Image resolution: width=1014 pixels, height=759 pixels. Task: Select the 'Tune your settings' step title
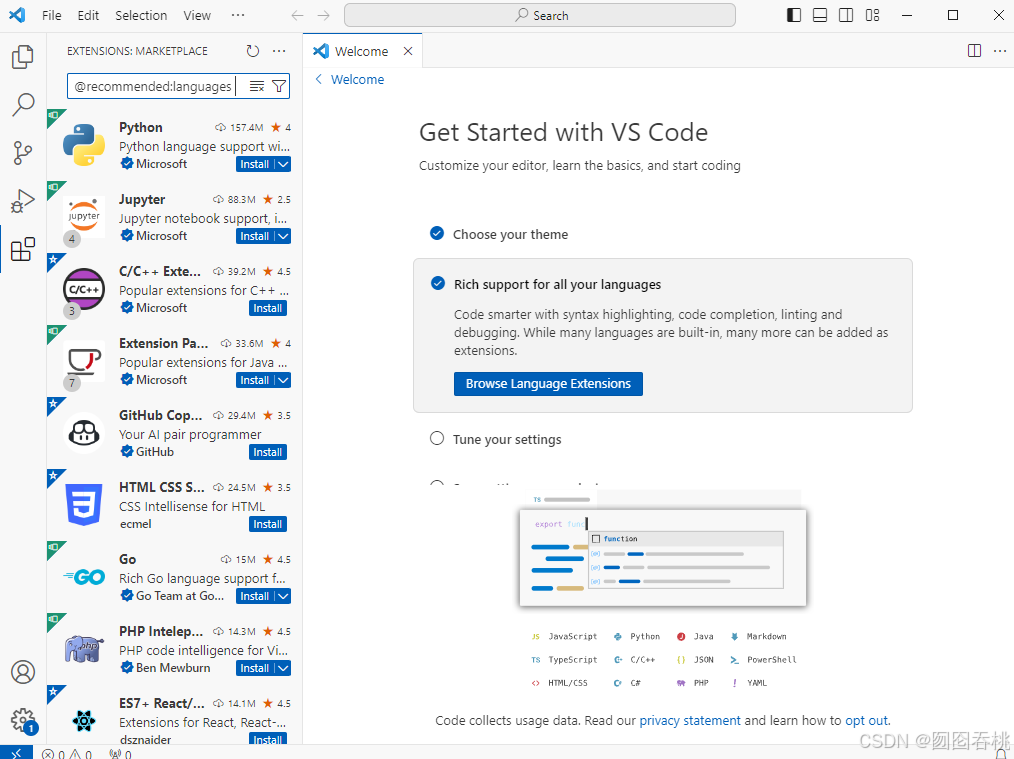tap(507, 440)
